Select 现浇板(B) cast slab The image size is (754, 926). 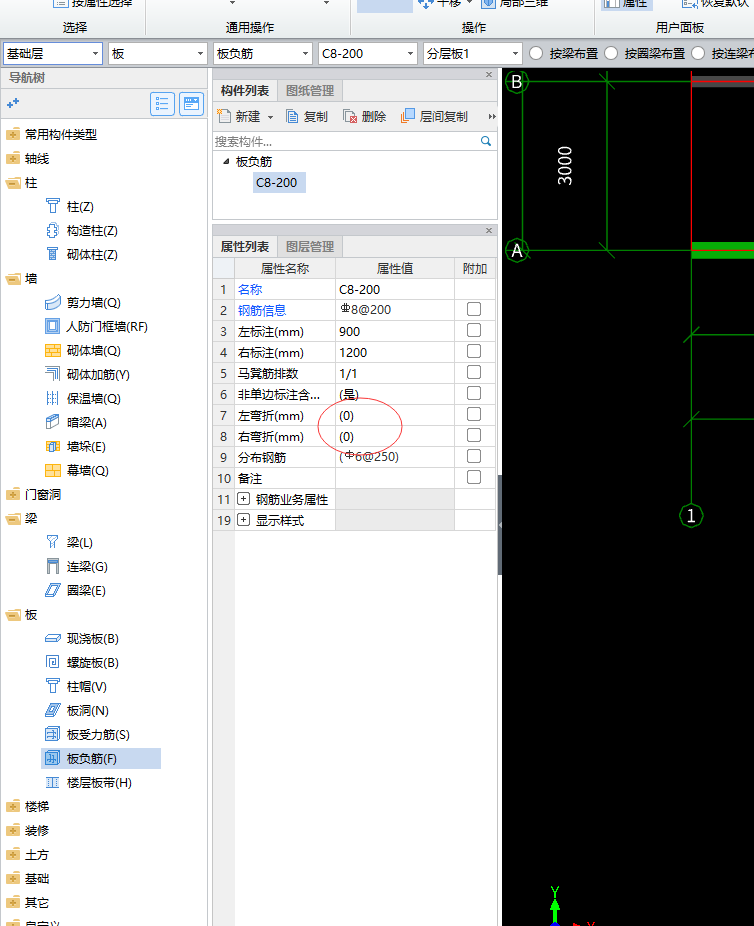(93, 638)
